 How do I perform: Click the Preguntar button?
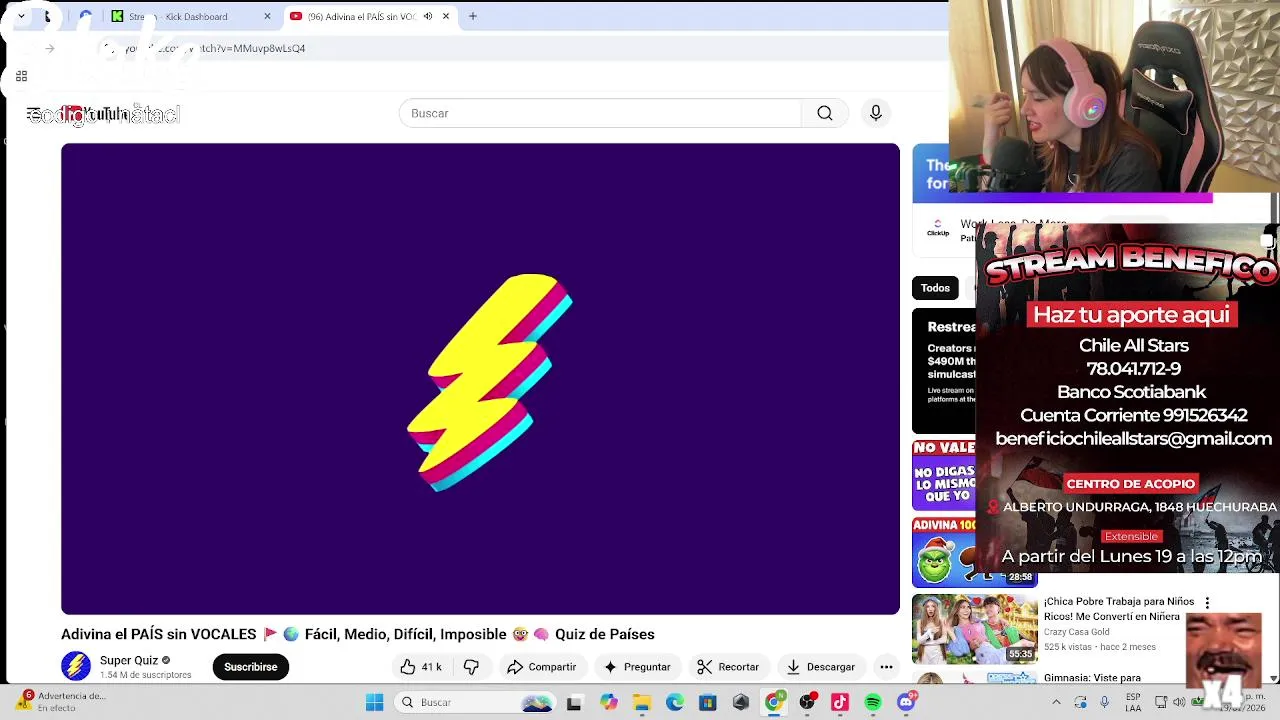point(637,667)
